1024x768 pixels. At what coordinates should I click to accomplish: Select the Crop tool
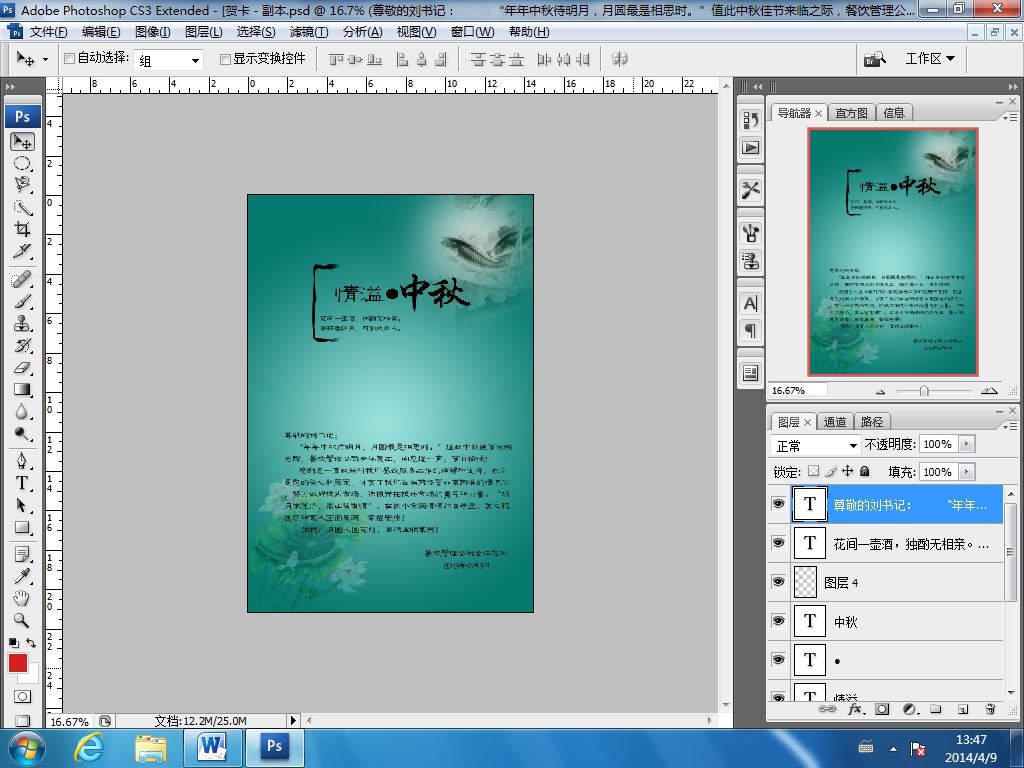point(22,230)
